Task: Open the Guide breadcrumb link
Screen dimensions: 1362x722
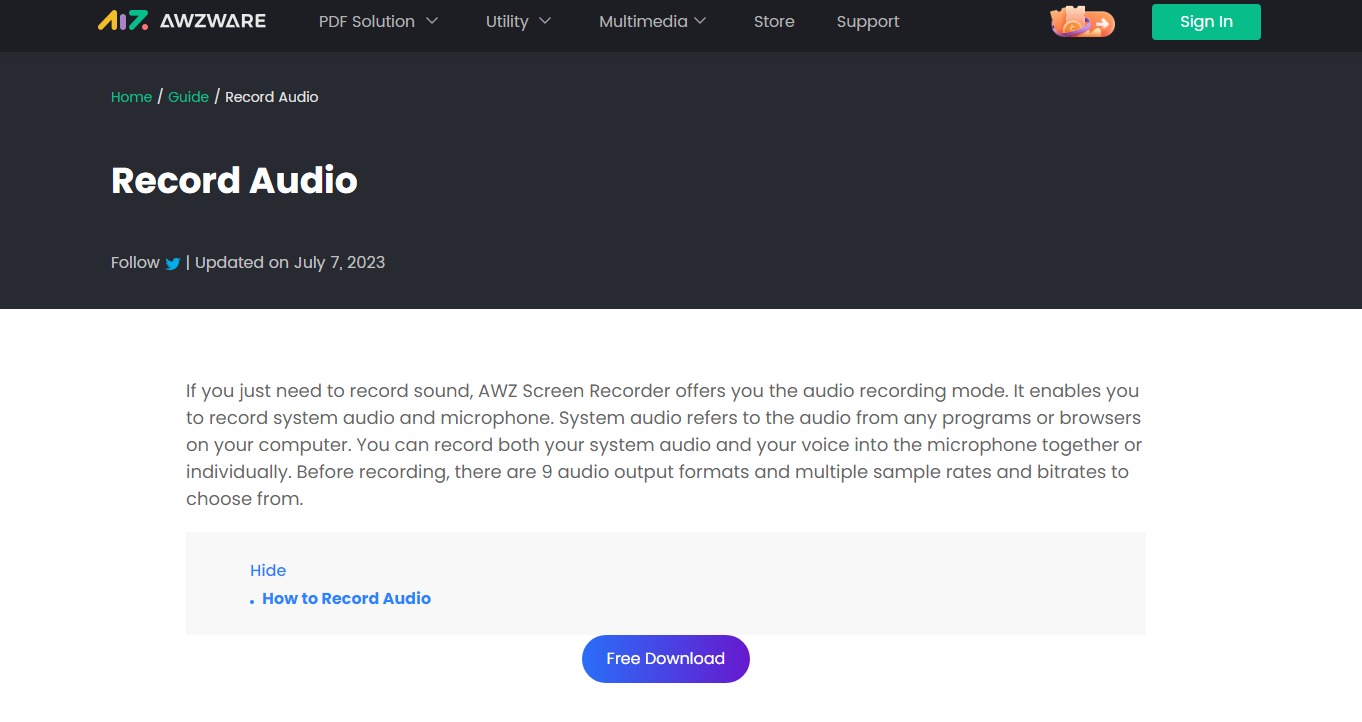Action: point(188,97)
